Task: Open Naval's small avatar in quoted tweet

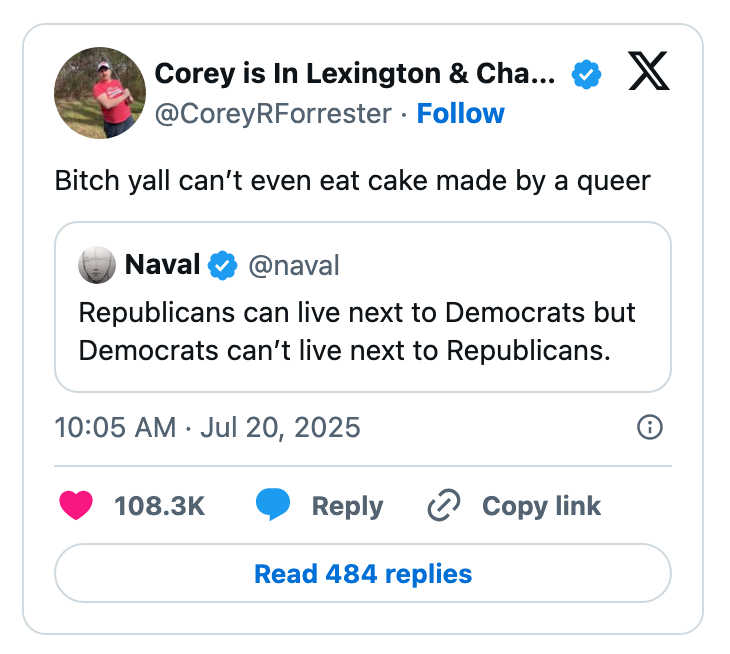Action: click(97, 265)
